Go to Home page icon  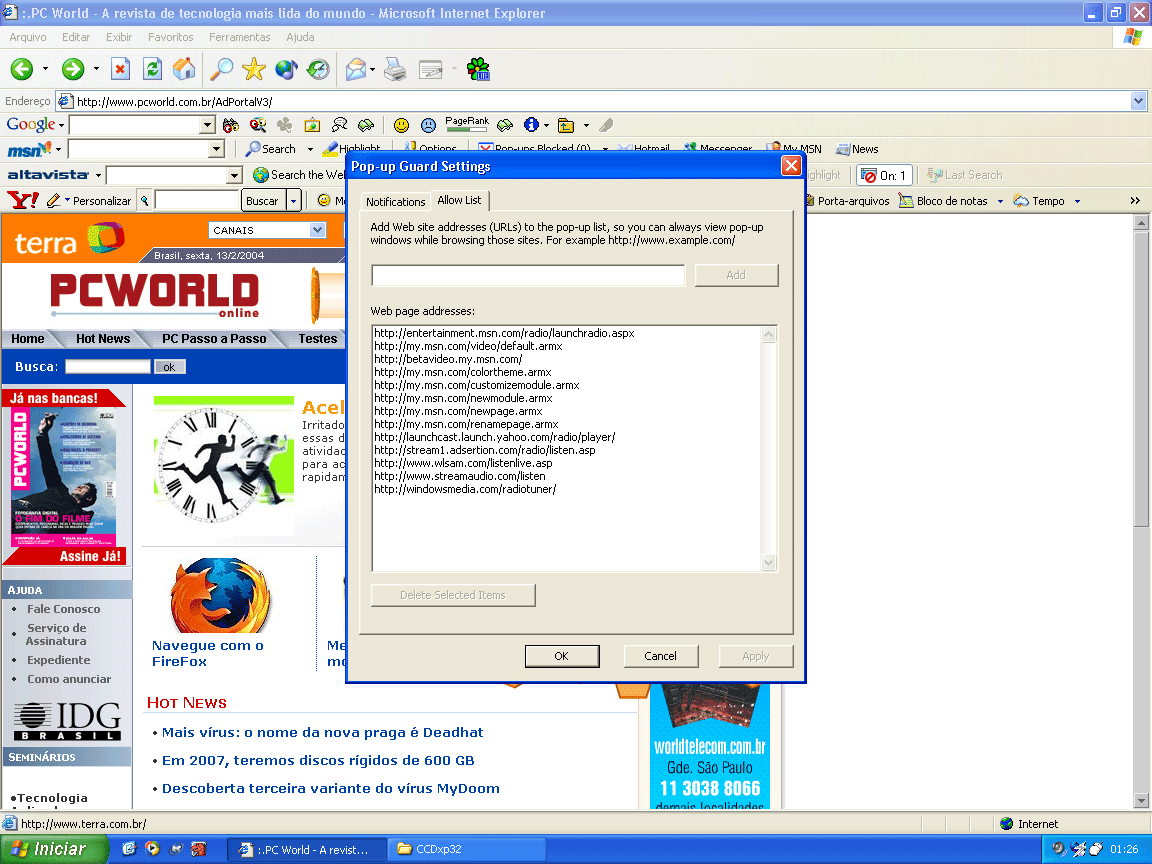pyautogui.click(x=184, y=69)
